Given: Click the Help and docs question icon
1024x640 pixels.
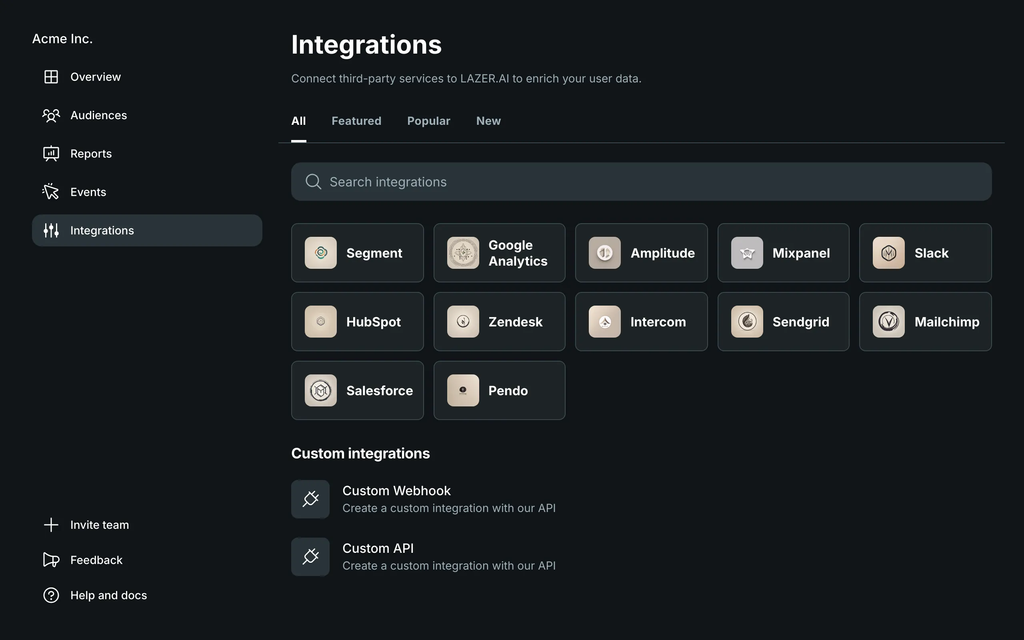Looking at the screenshot, I should [51, 595].
